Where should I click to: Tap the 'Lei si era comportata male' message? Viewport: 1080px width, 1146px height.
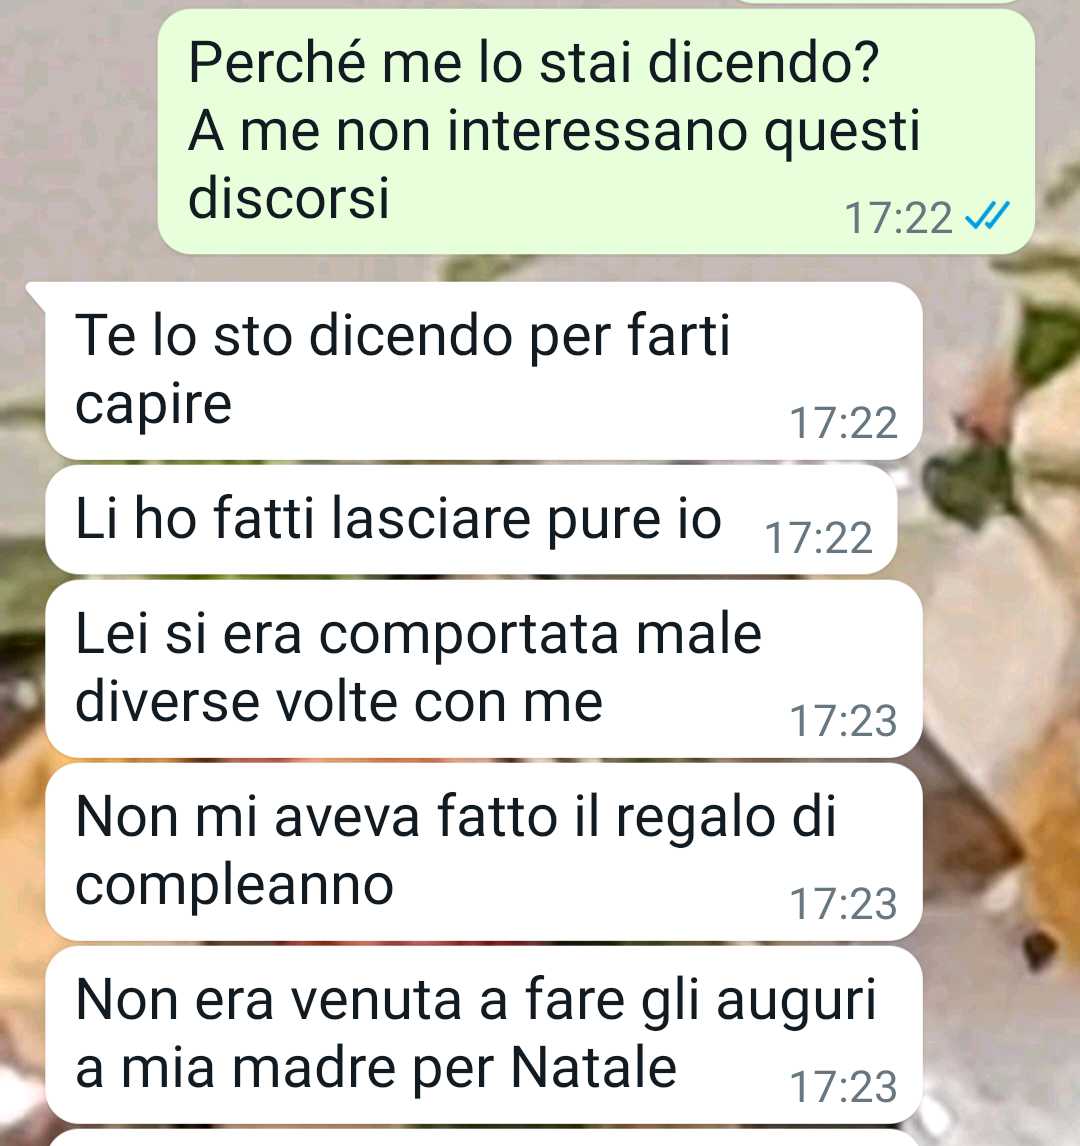click(x=484, y=669)
